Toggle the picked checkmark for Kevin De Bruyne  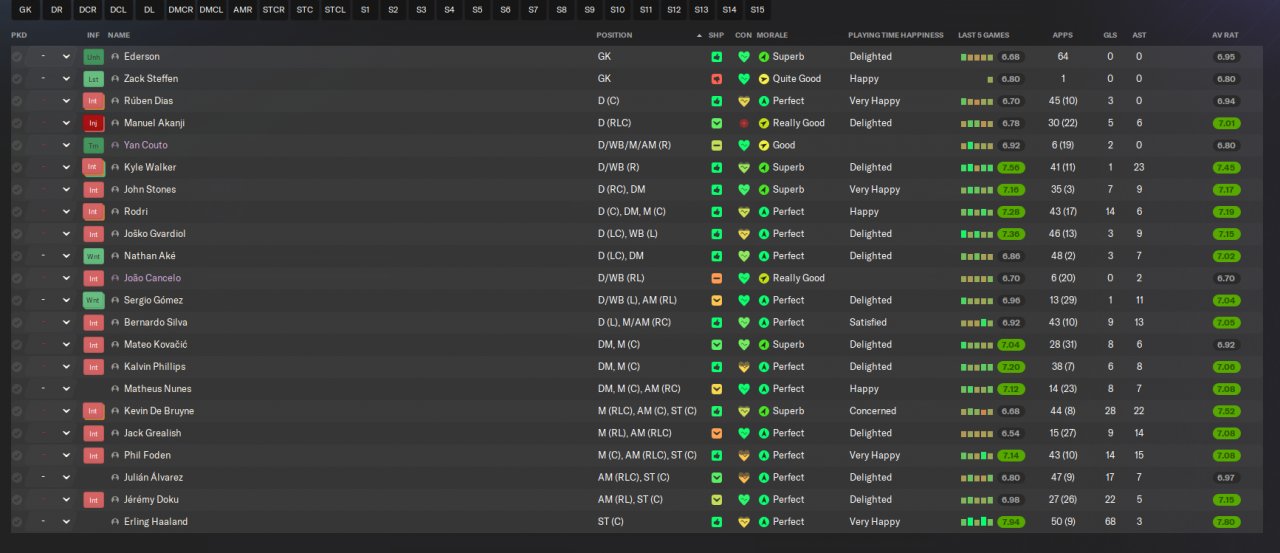click(x=16, y=411)
